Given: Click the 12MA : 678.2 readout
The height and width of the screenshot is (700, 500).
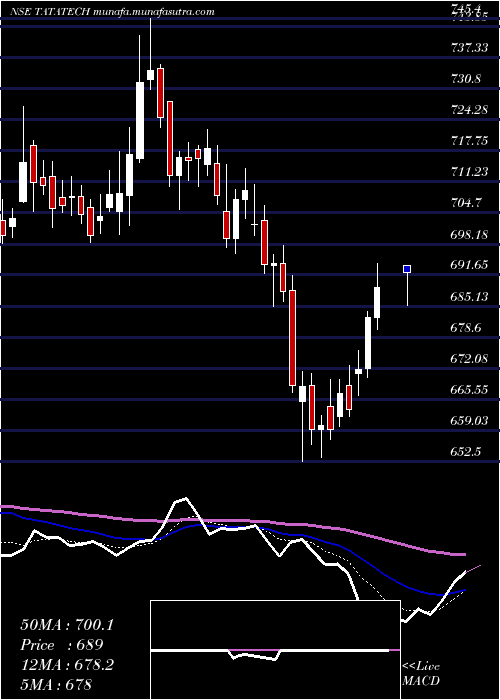Looking at the screenshot, I should coord(67,665).
